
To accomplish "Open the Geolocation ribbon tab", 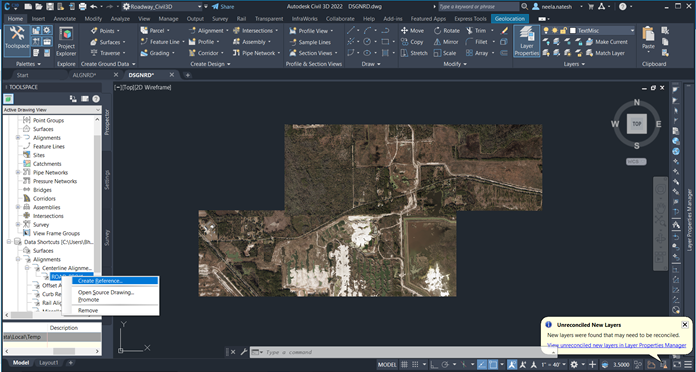I will click(x=510, y=19).
